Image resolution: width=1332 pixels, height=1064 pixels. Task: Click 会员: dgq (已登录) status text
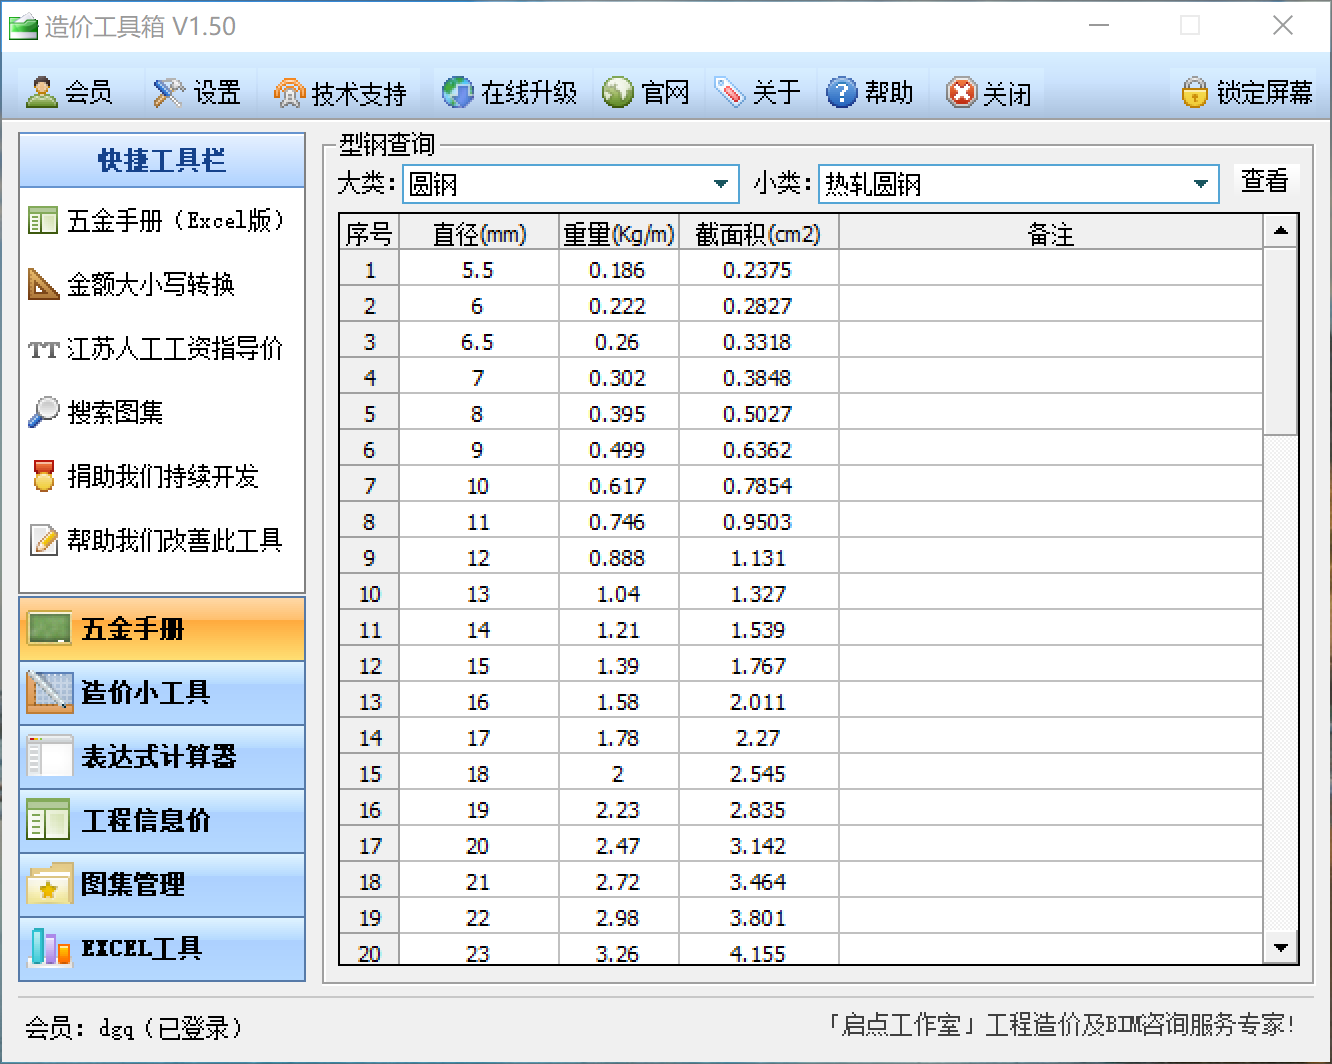(x=134, y=1027)
